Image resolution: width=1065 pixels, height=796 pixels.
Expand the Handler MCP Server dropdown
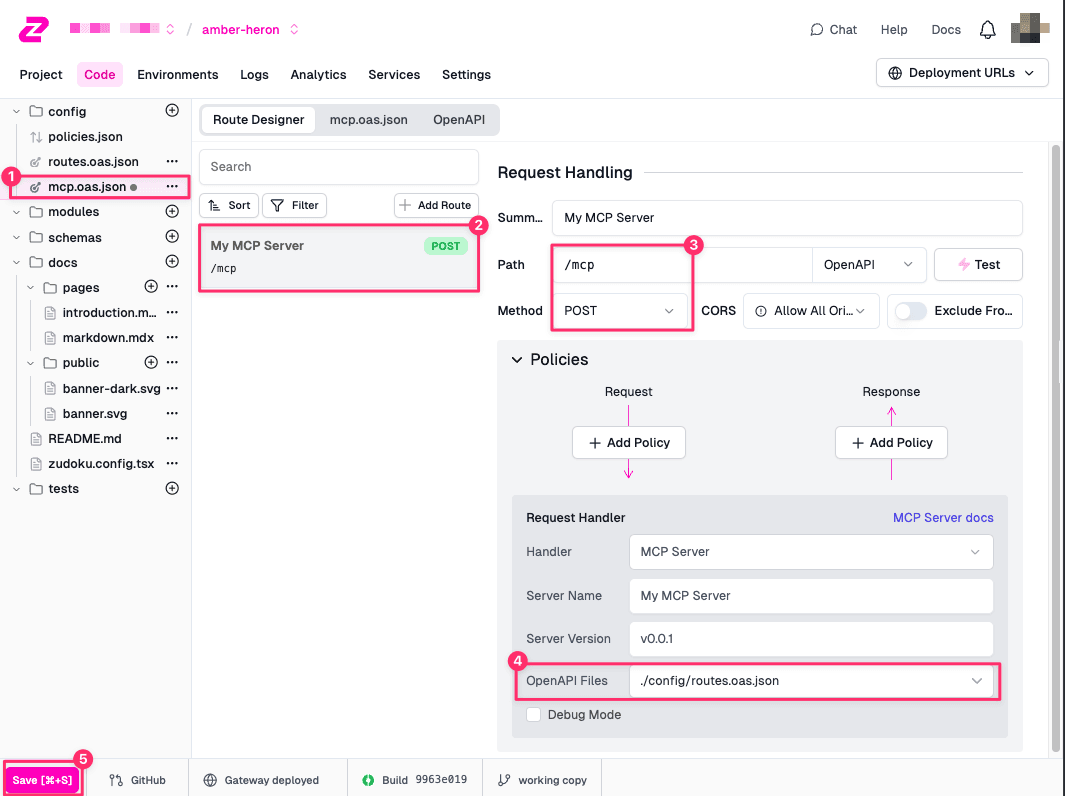tap(810, 552)
